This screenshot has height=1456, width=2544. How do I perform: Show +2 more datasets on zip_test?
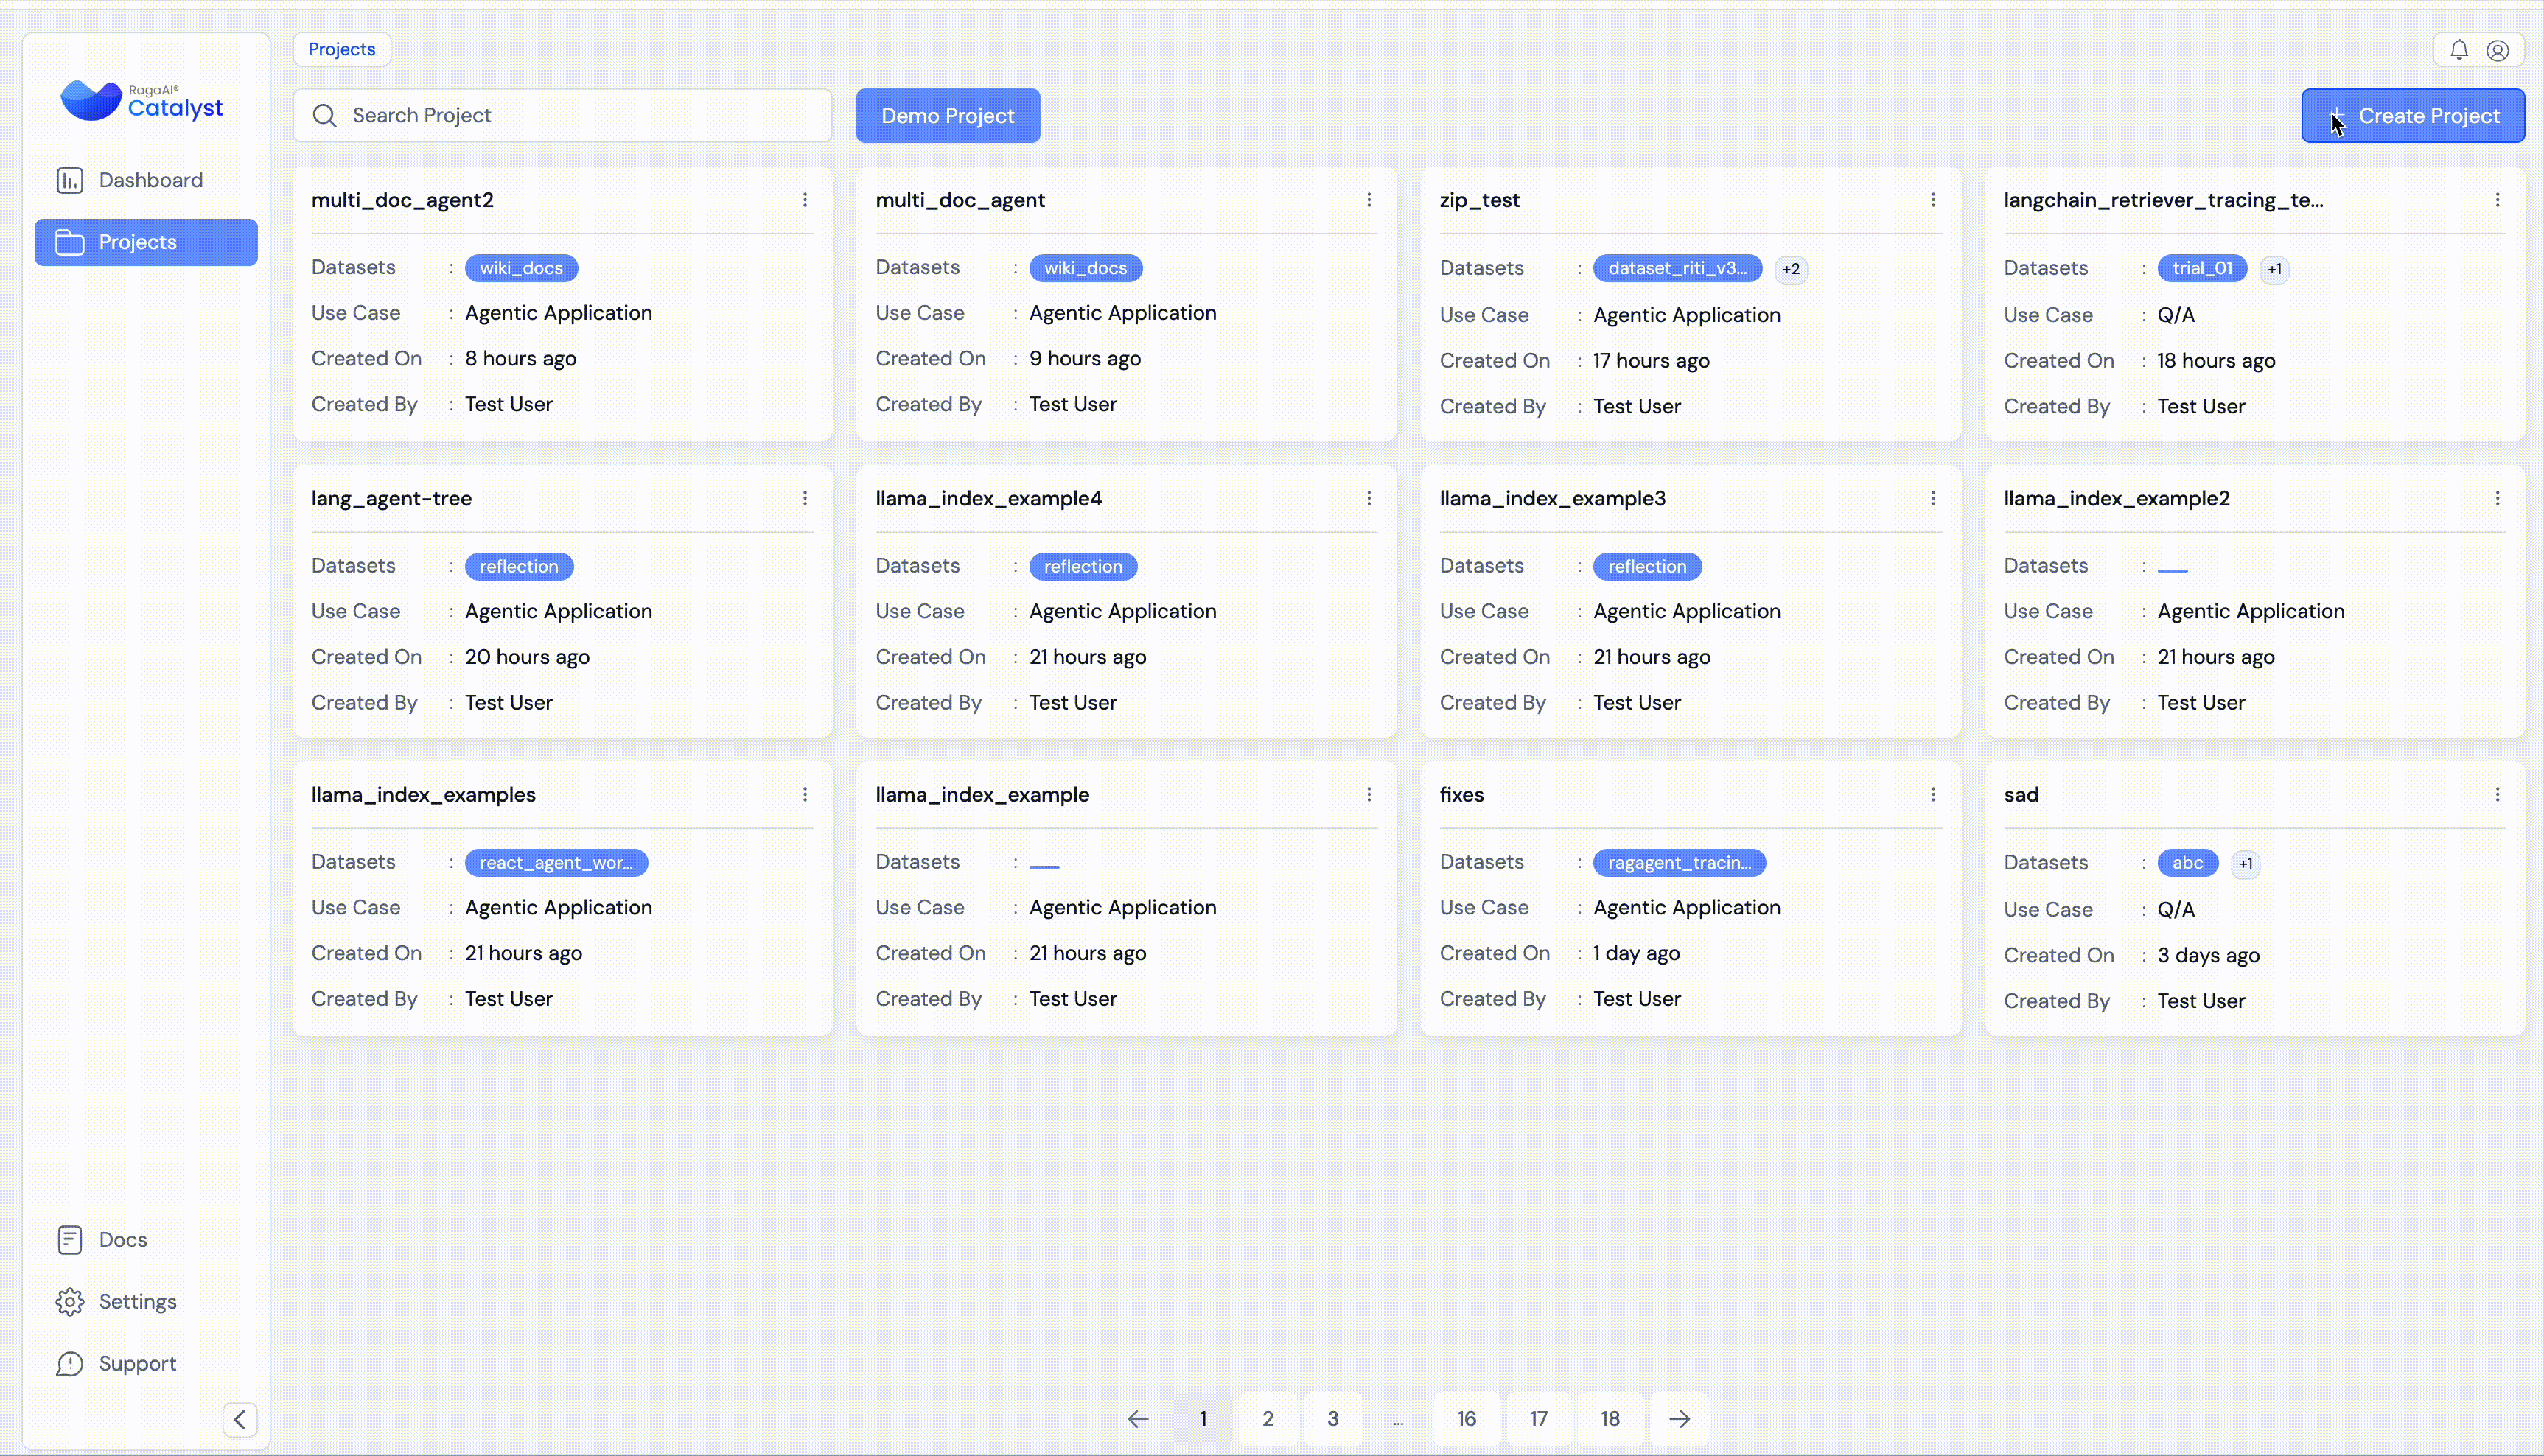[1790, 269]
